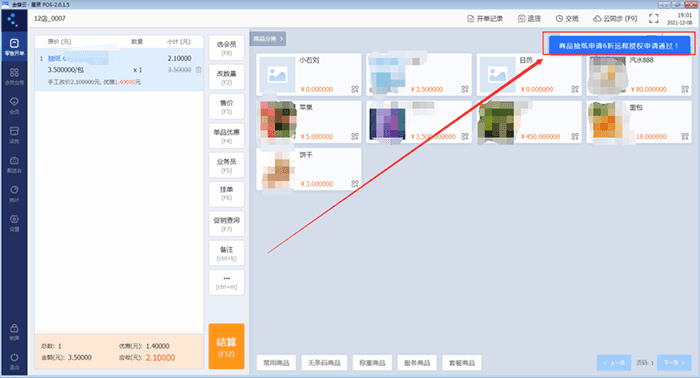Screen dimensions: 700x378
Task: Select the 服务商品 tab
Action: 417,363
